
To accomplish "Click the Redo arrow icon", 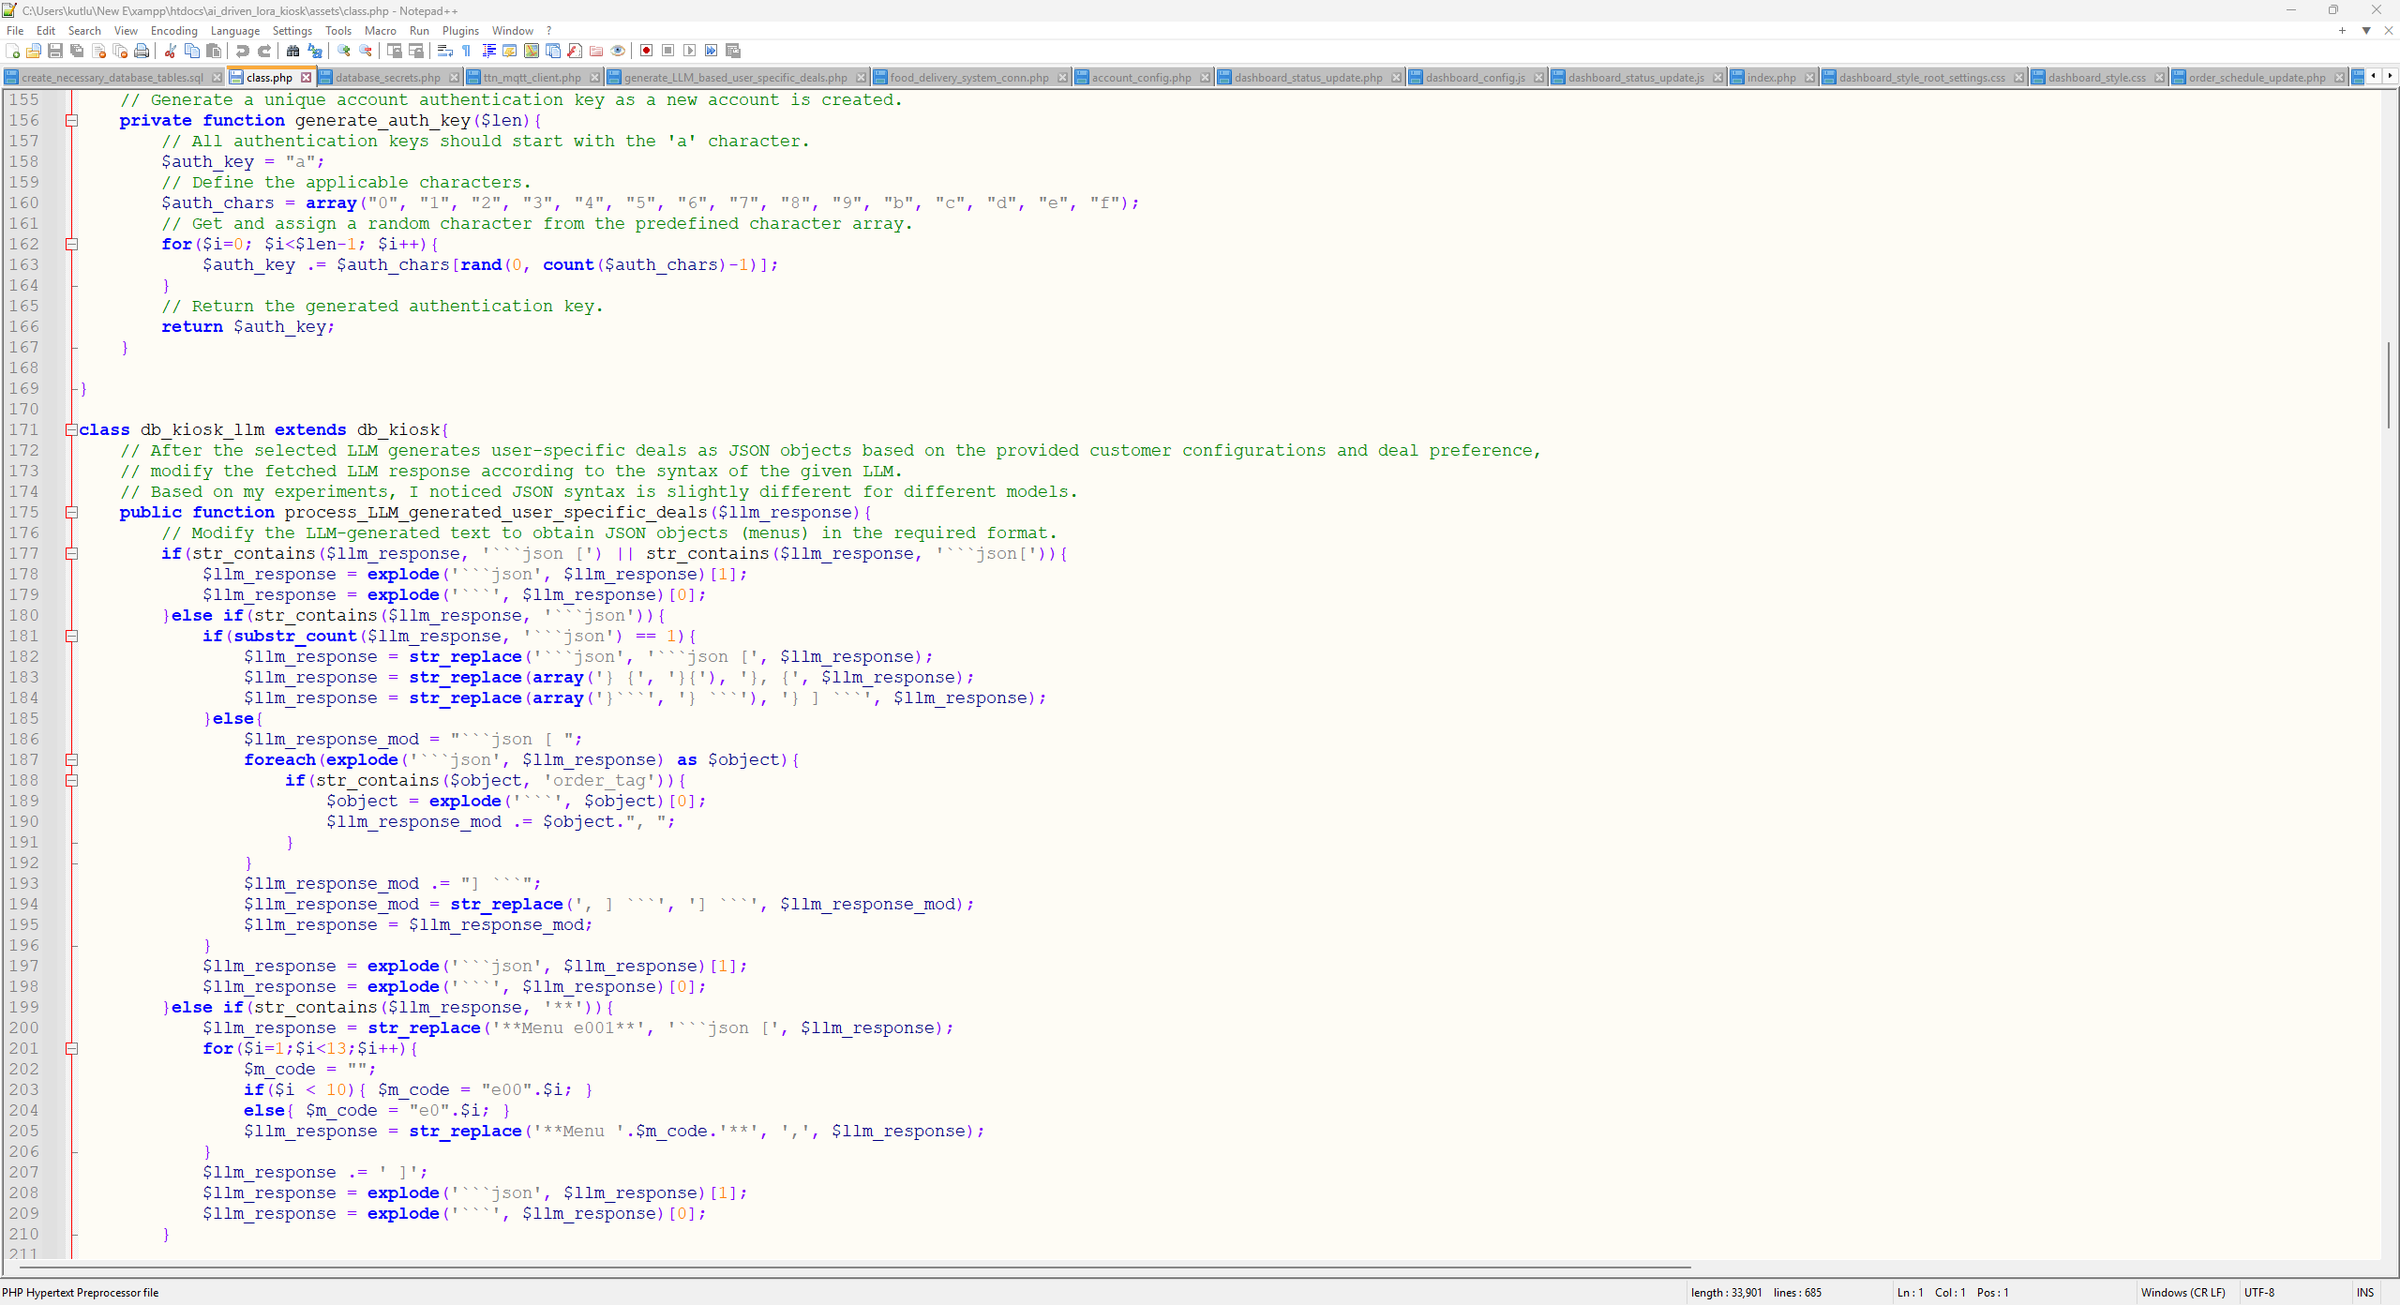I will [264, 51].
